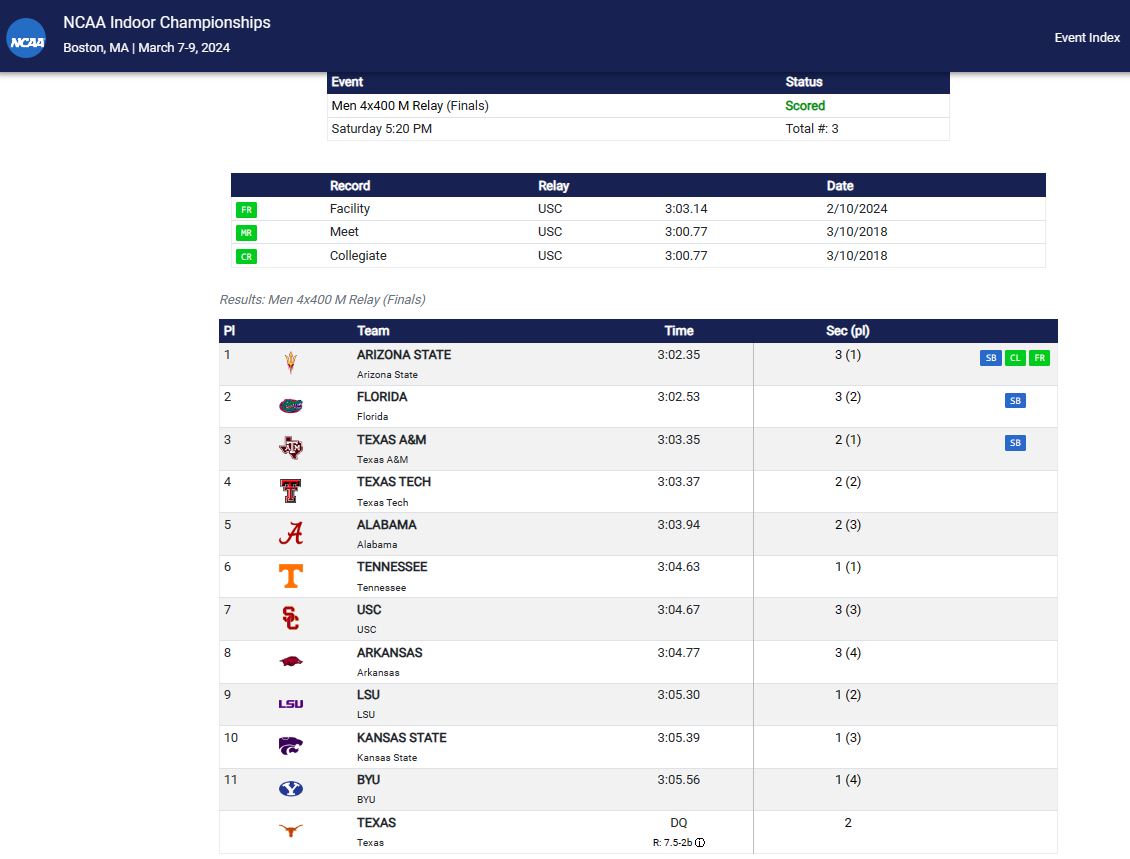The image size is (1130, 859).
Task: Click the DQ rule info icon
Action: [700, 842]
